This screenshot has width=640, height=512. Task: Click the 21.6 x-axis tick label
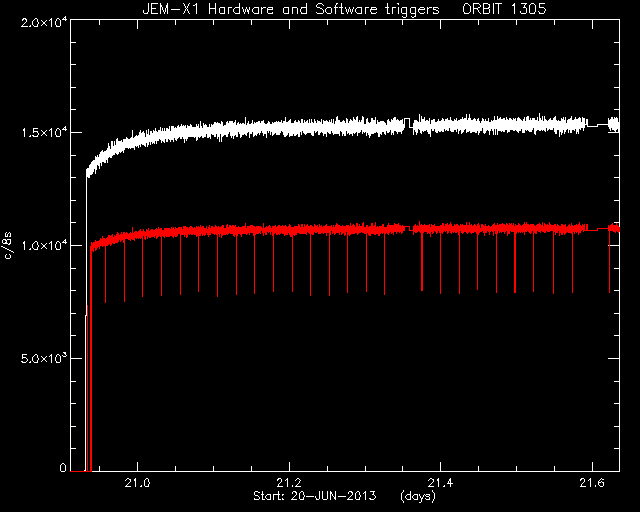pos(592,483)
